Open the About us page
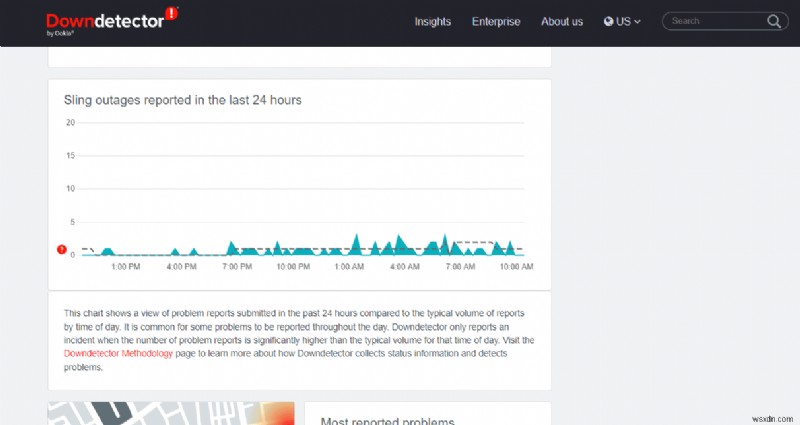 (x=562, y=21)
